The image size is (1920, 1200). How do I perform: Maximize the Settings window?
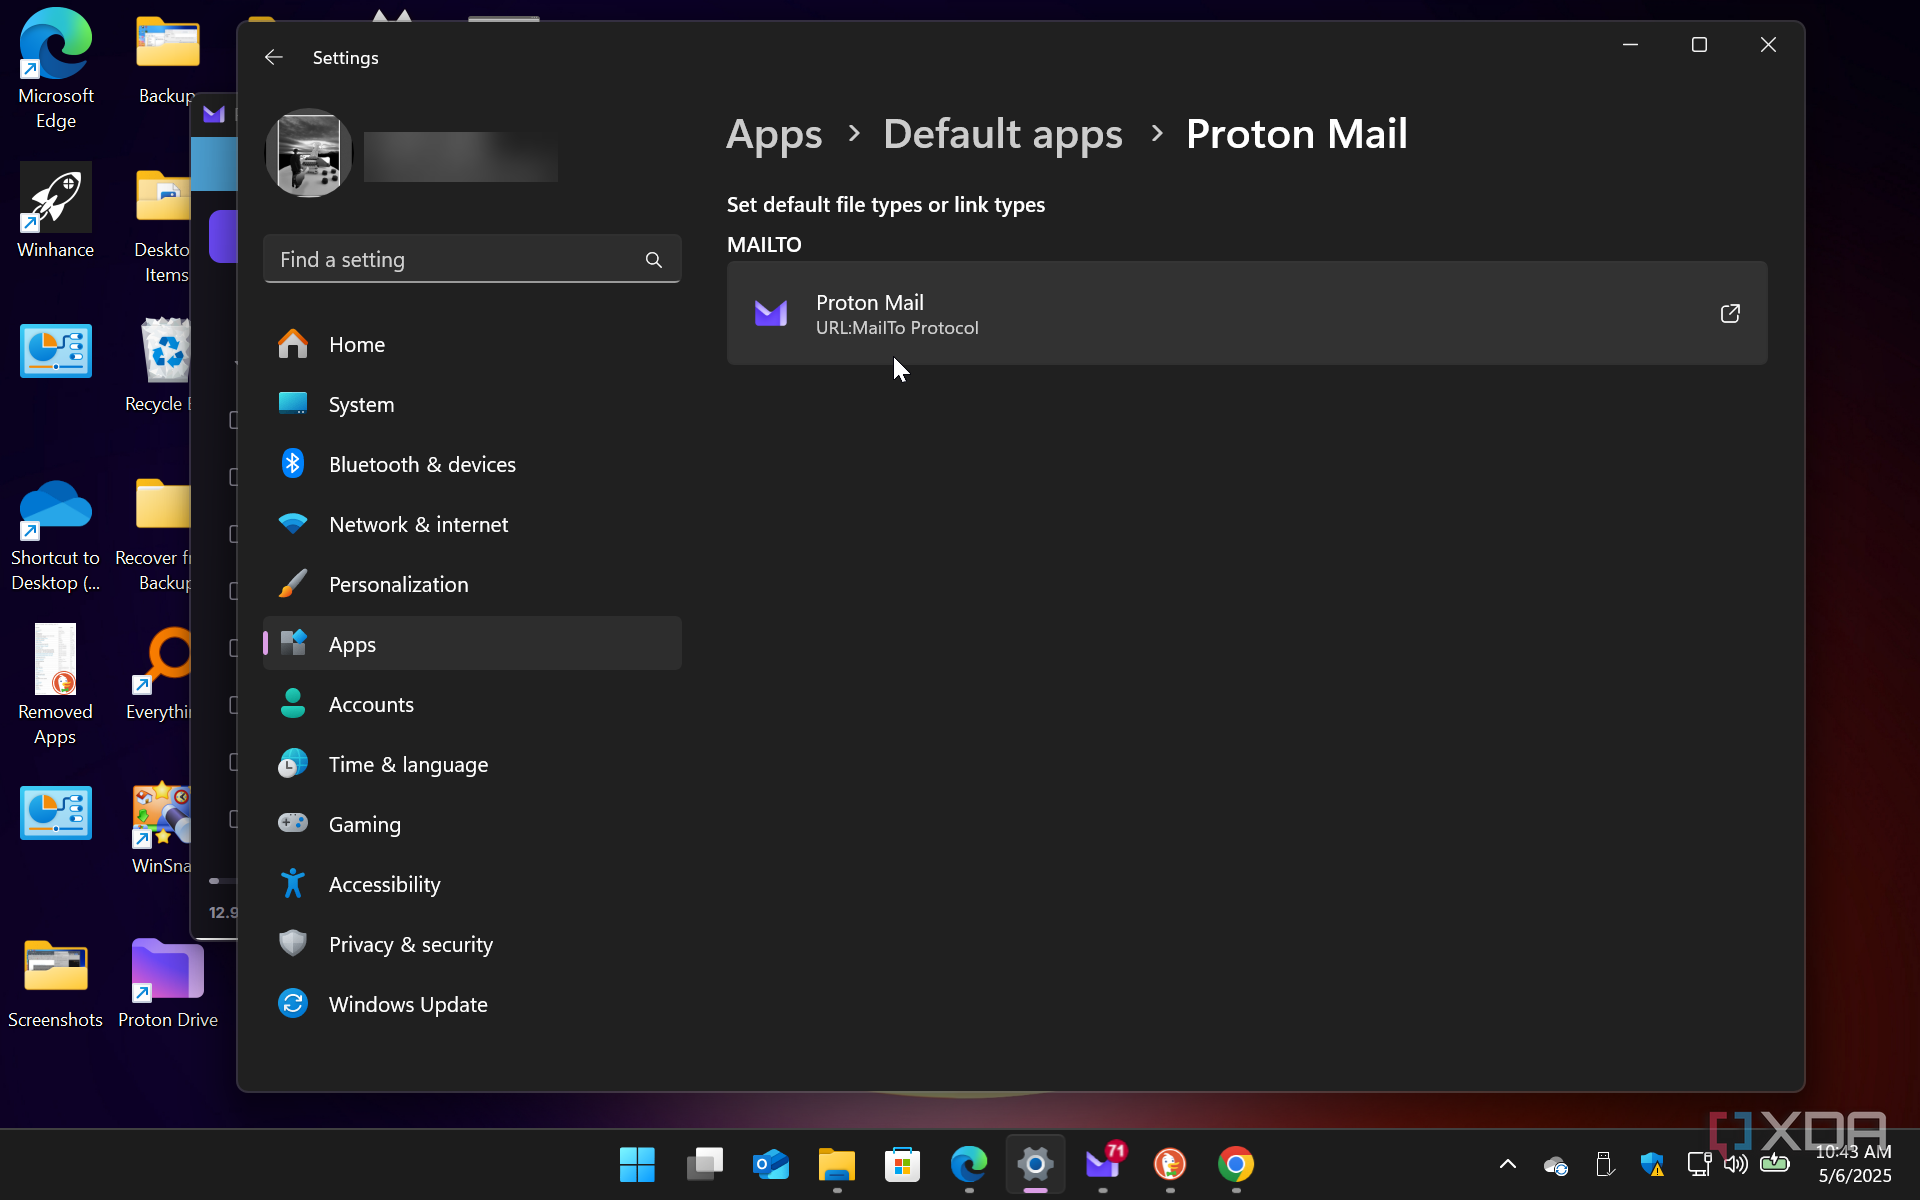click(1699, 45)
